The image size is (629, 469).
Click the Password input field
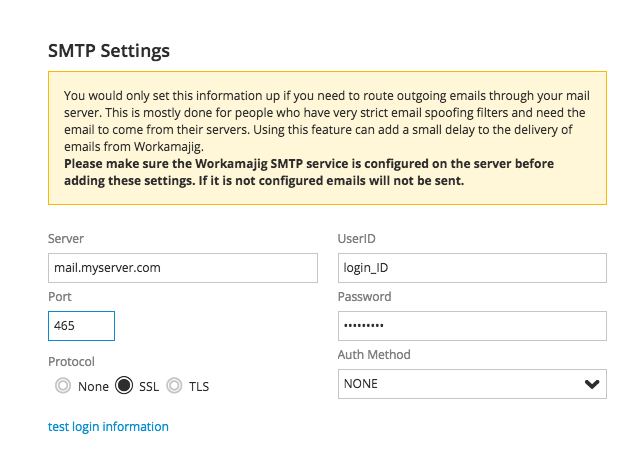coord(472,326)
